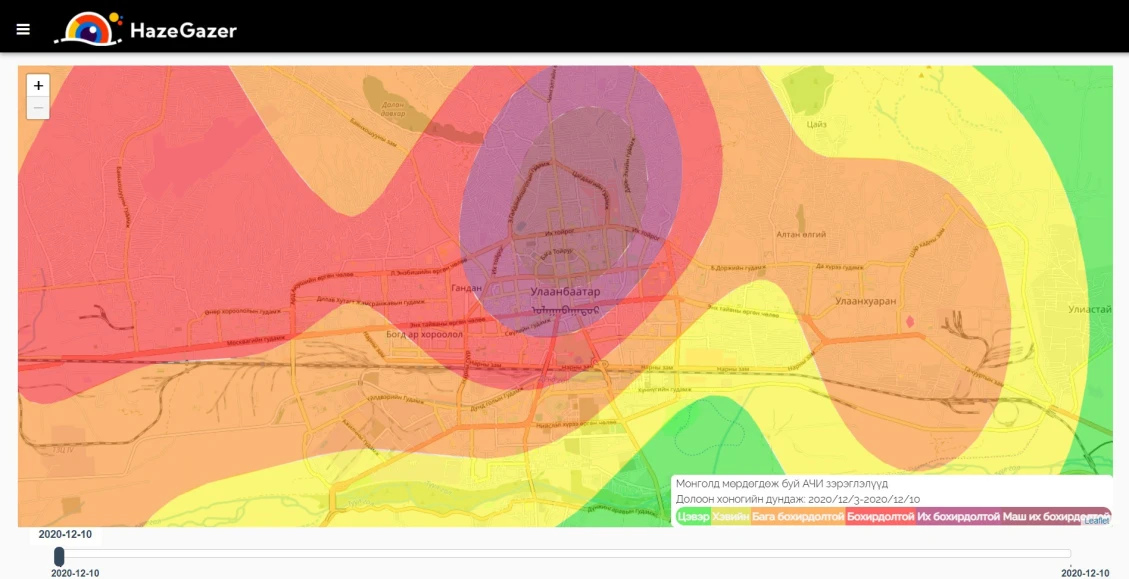Screen dimensions: 1129x579
Task: Click the HazeGazer title text
Action: 183,30
